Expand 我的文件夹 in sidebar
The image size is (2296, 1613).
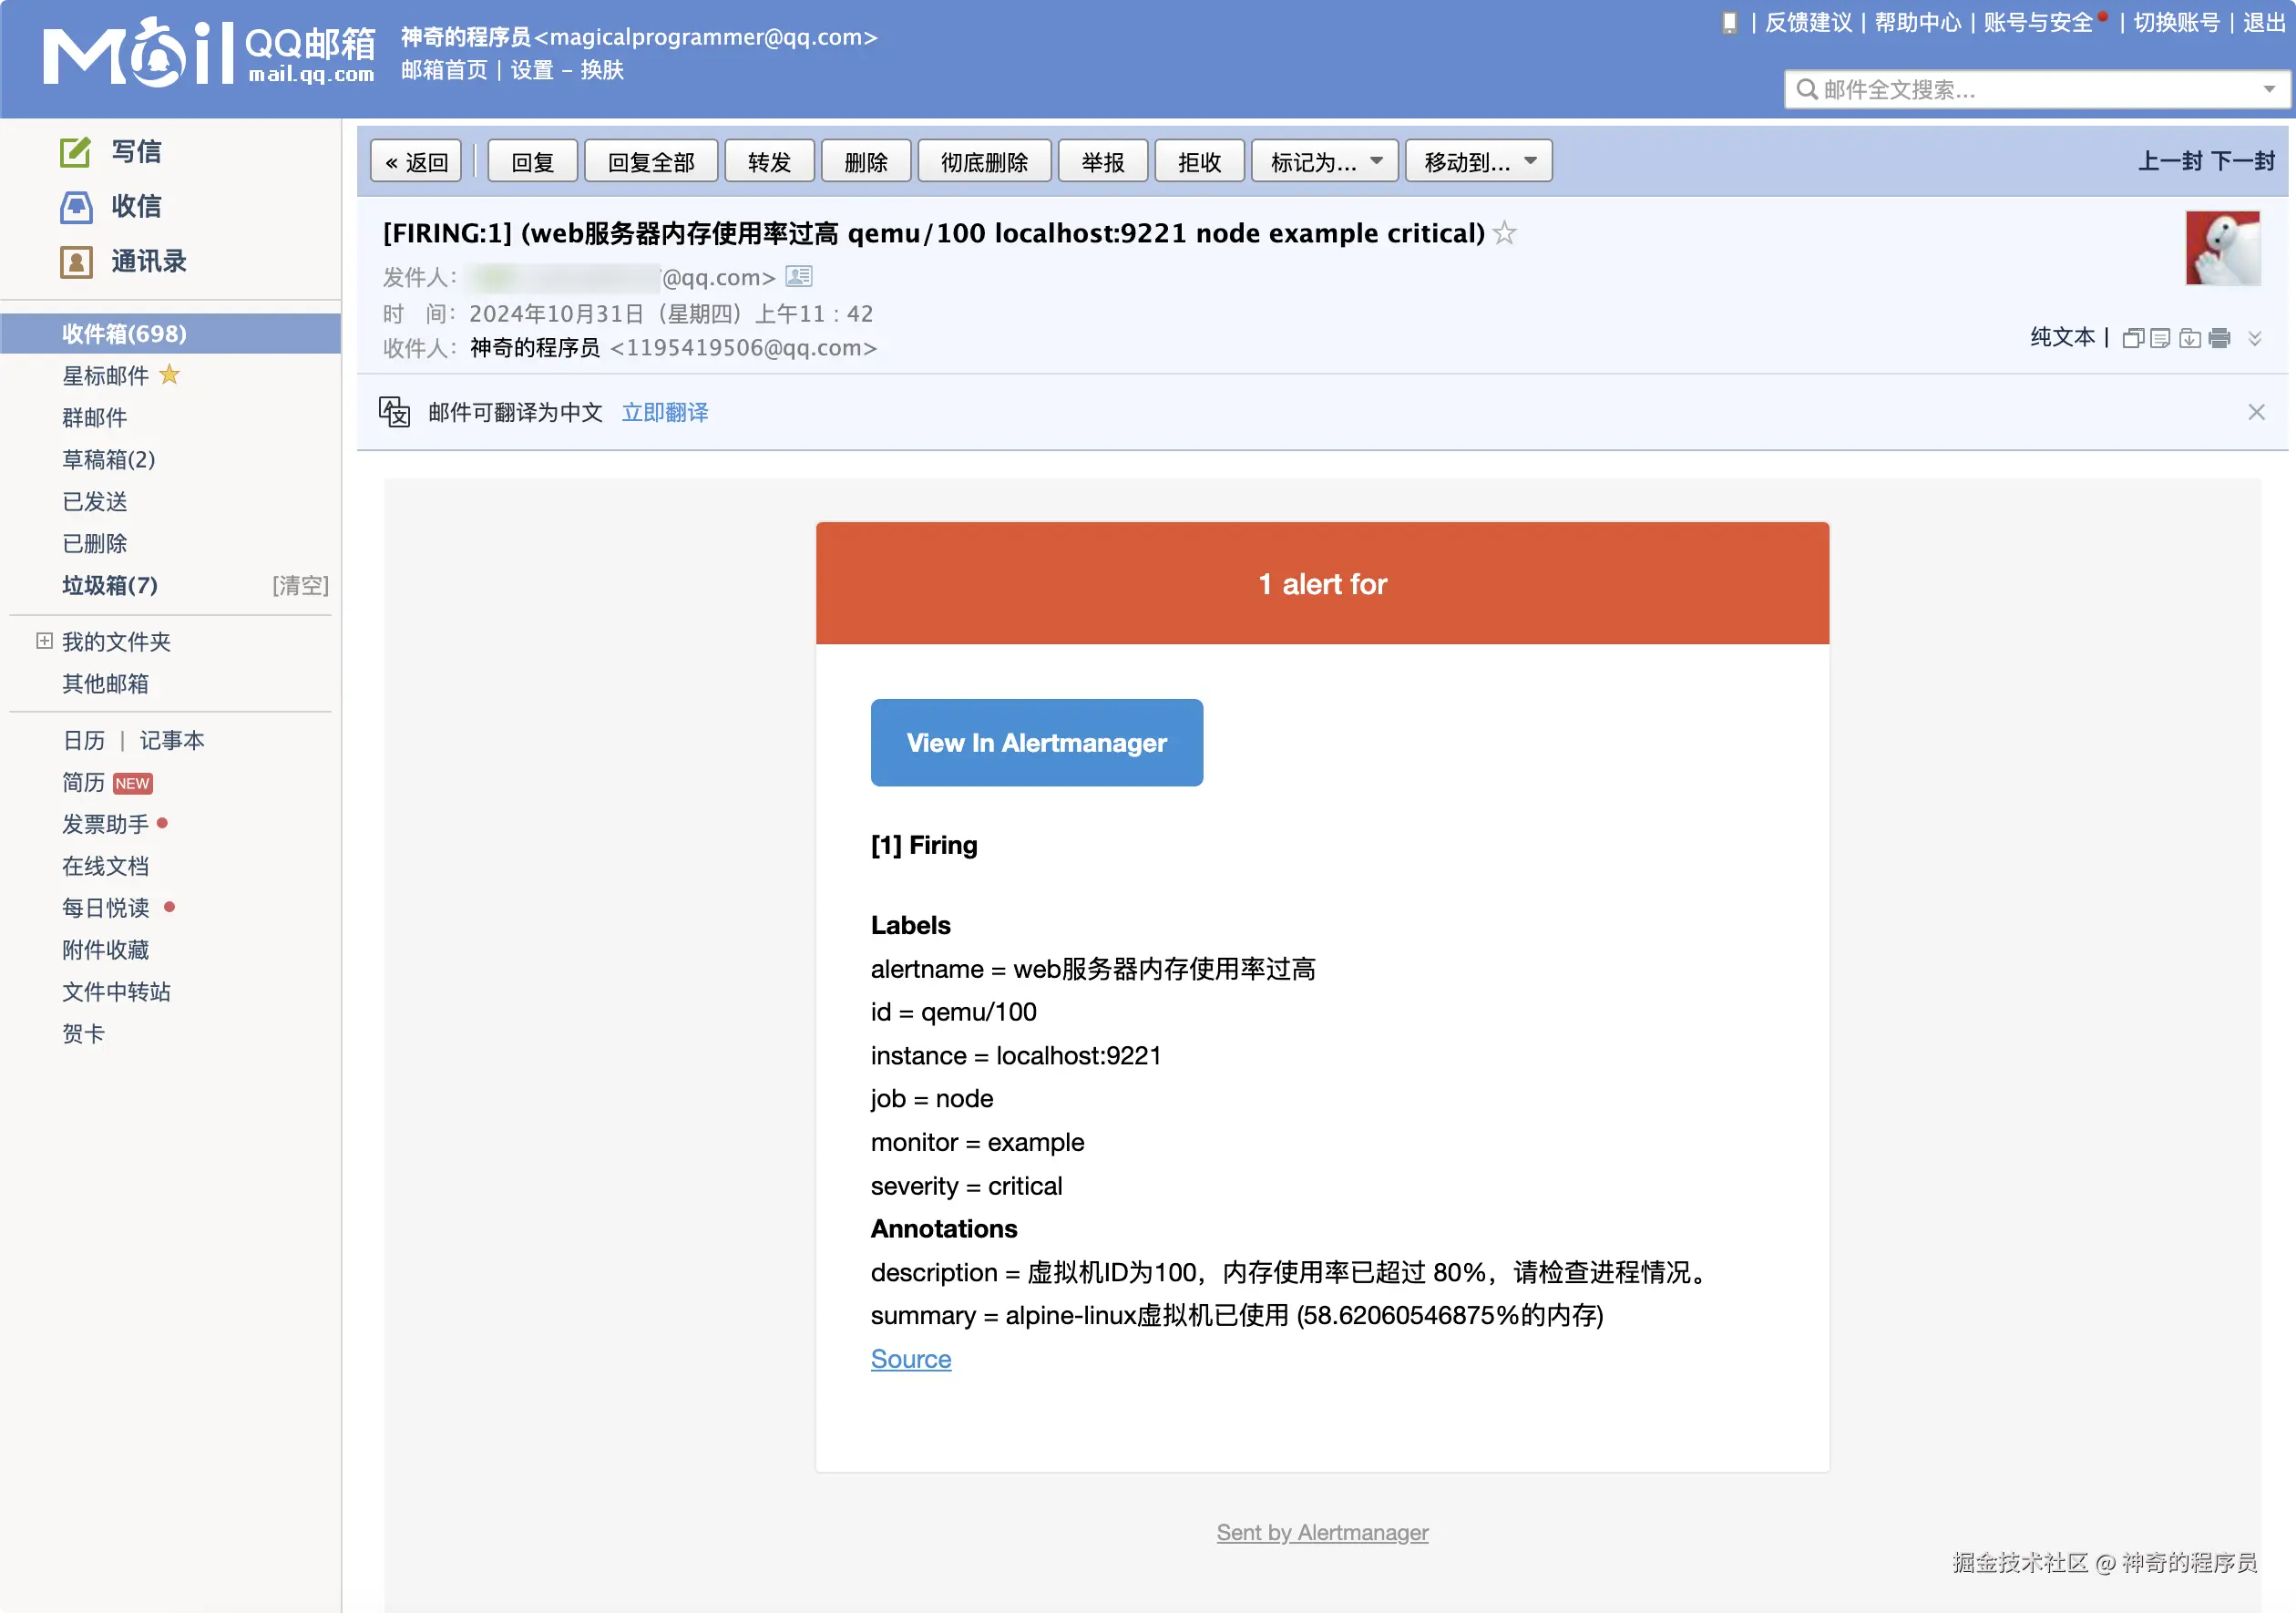43,641
